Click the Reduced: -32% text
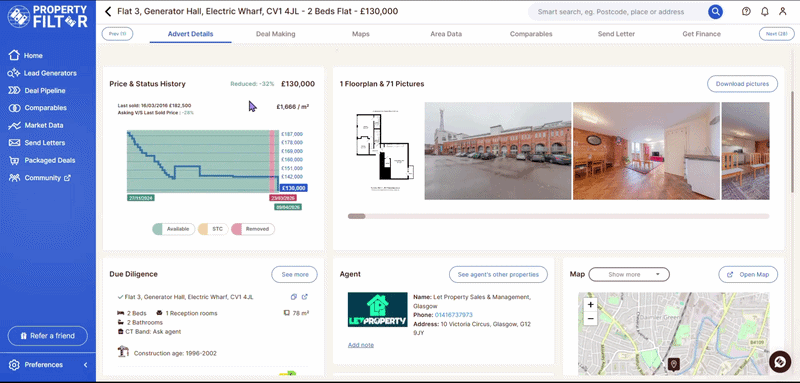 point(252,84)
